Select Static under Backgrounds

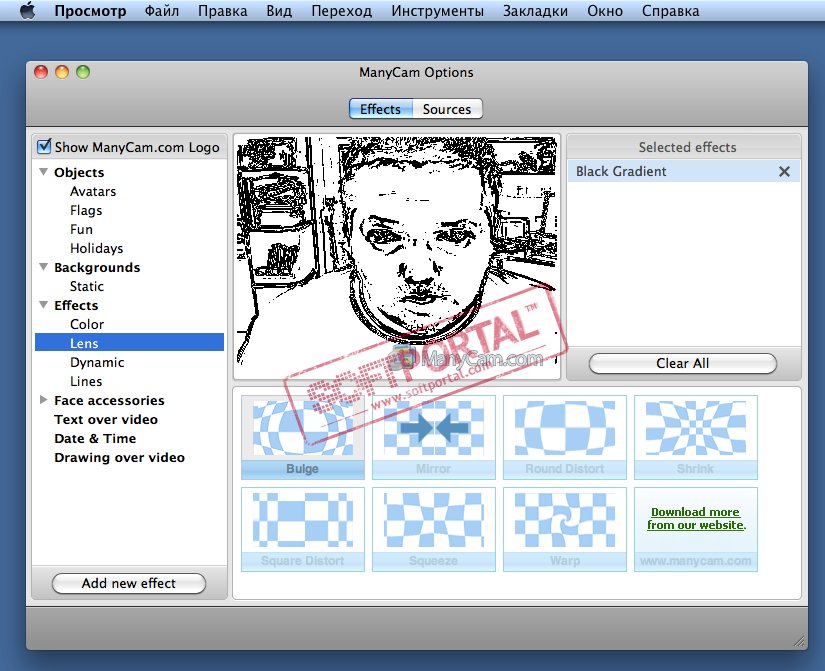(87, 286)
